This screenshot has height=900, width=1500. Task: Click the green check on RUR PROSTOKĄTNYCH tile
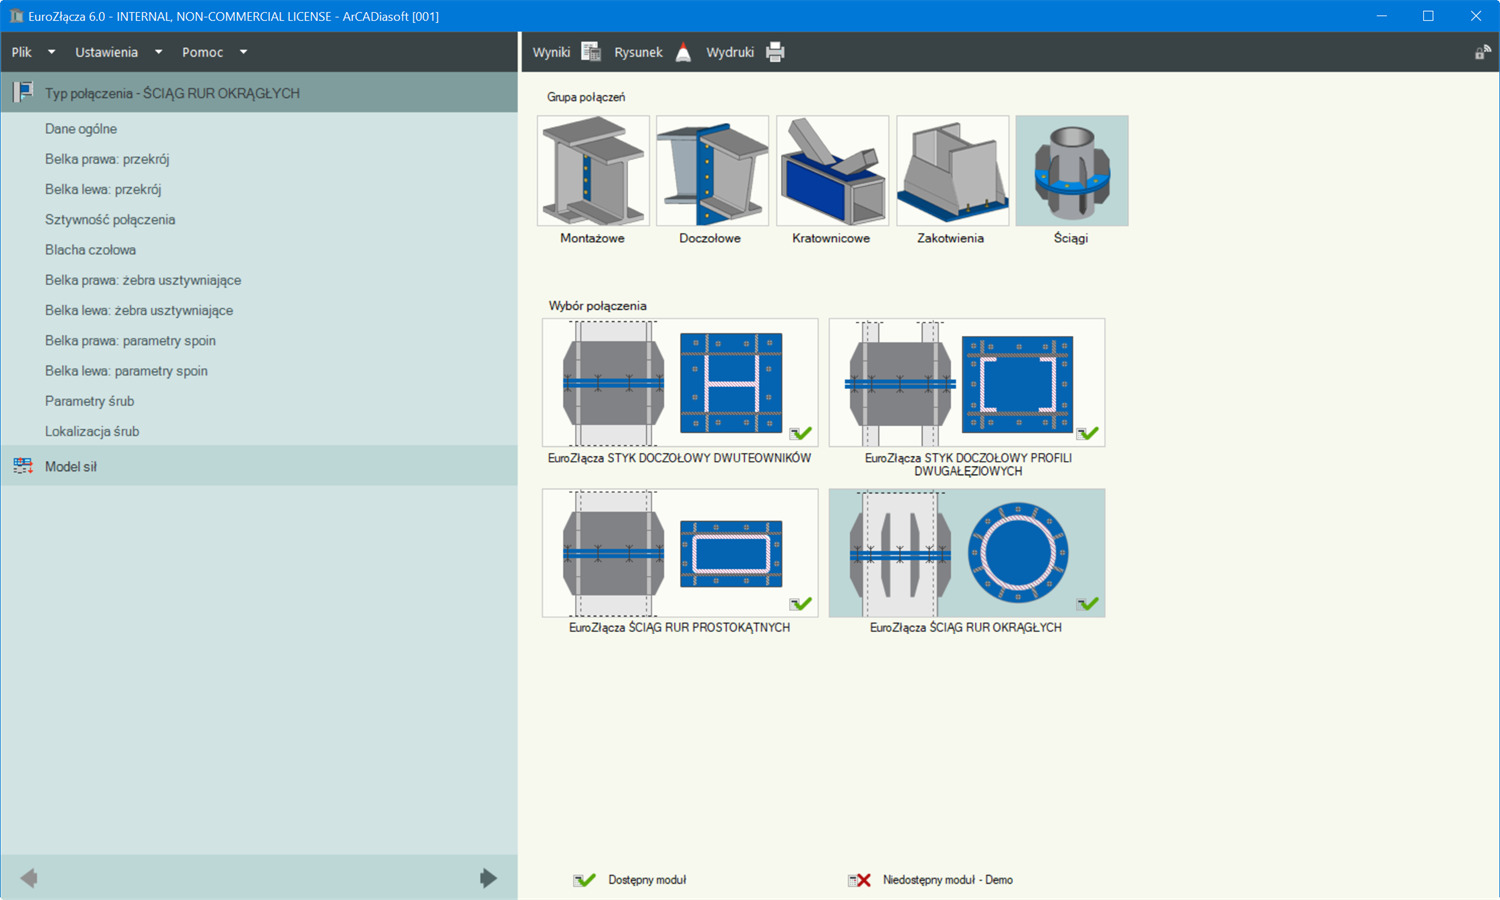point(800,603)
